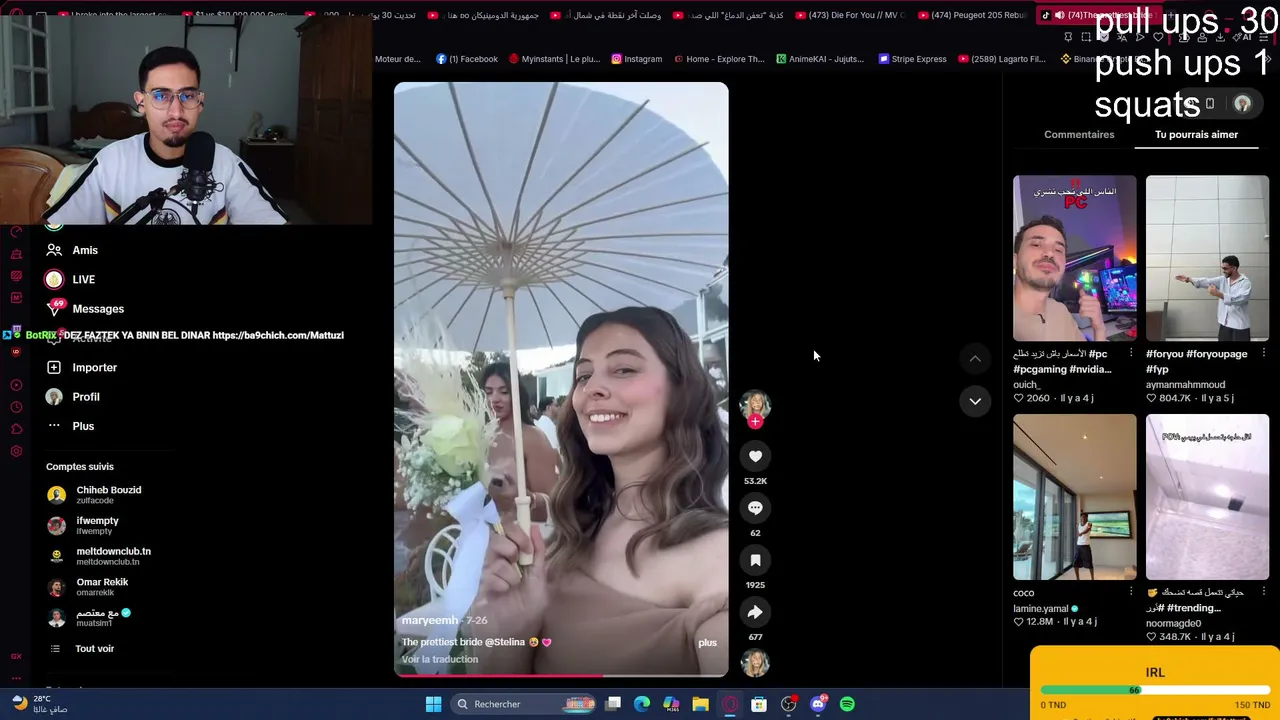1280x720 pixels.
Task: Open the ouich_ PC gaming video thumbnail
Action: [x=1075, y=258]
